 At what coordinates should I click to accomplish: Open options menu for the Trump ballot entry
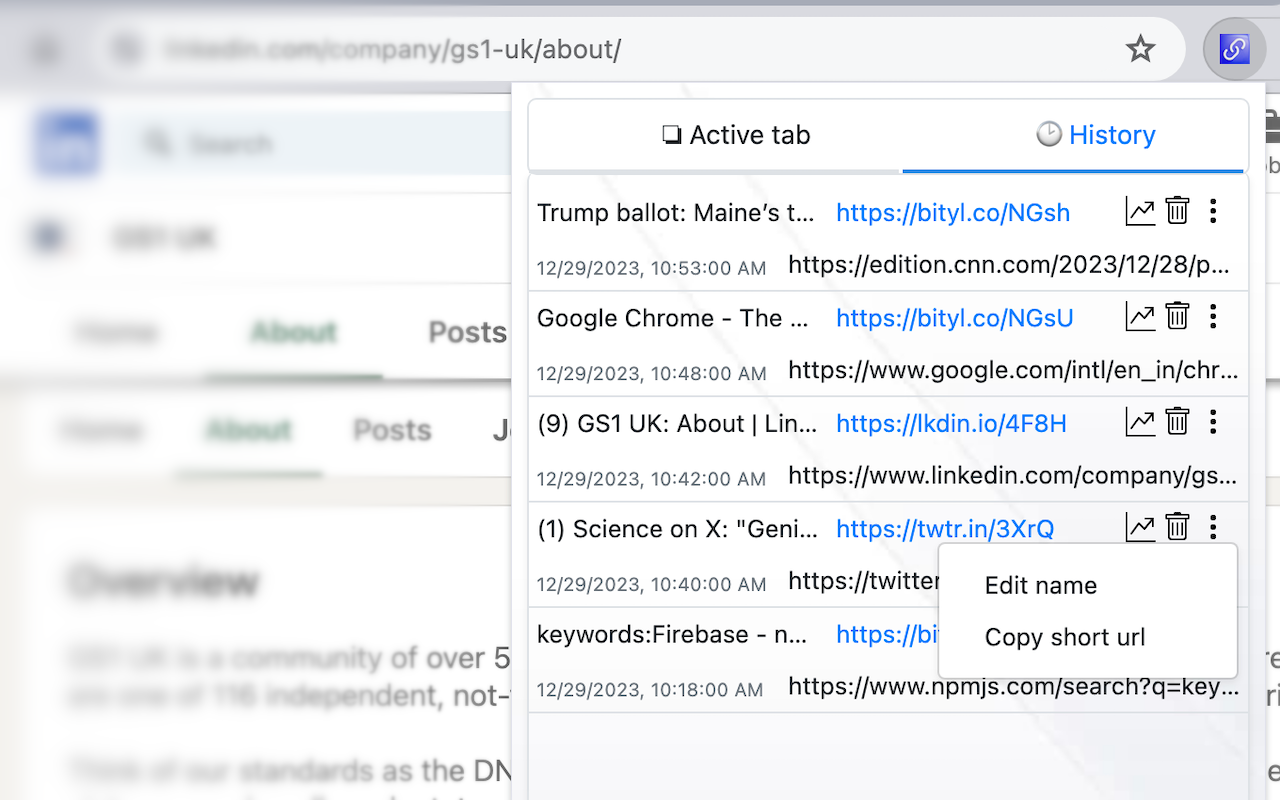pos(1213,211)
